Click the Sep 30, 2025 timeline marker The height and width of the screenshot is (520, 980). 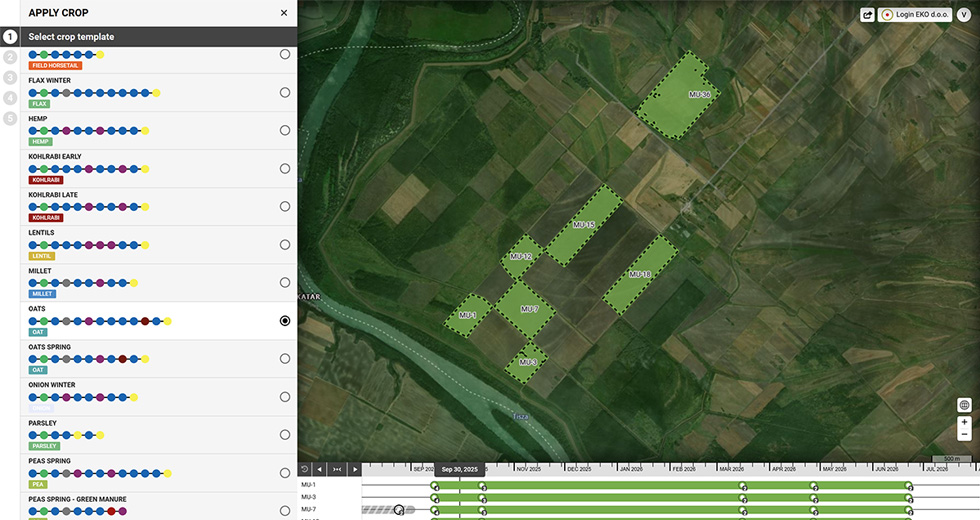(459, 469)
